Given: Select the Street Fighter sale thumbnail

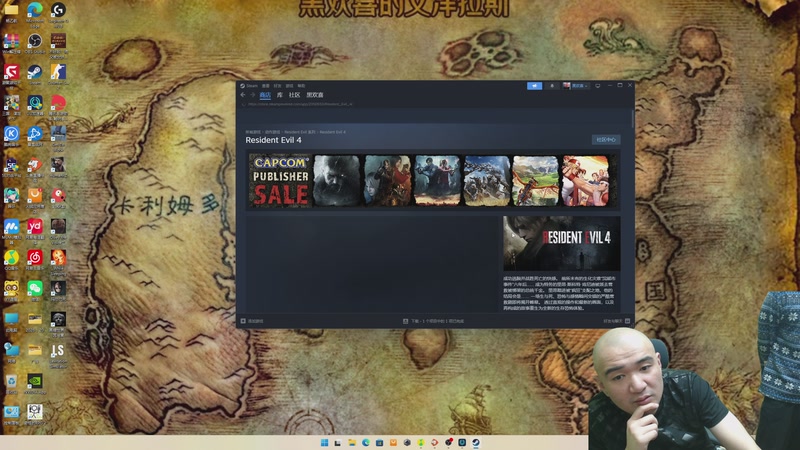Looking at the screenshot, I should 586,181.
